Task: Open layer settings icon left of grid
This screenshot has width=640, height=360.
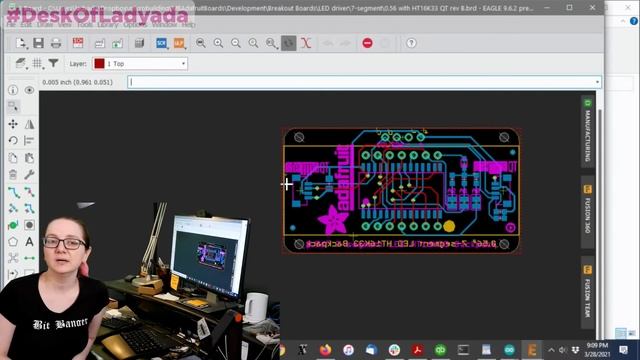Action: pyautogui.click(x=20, y=63)
